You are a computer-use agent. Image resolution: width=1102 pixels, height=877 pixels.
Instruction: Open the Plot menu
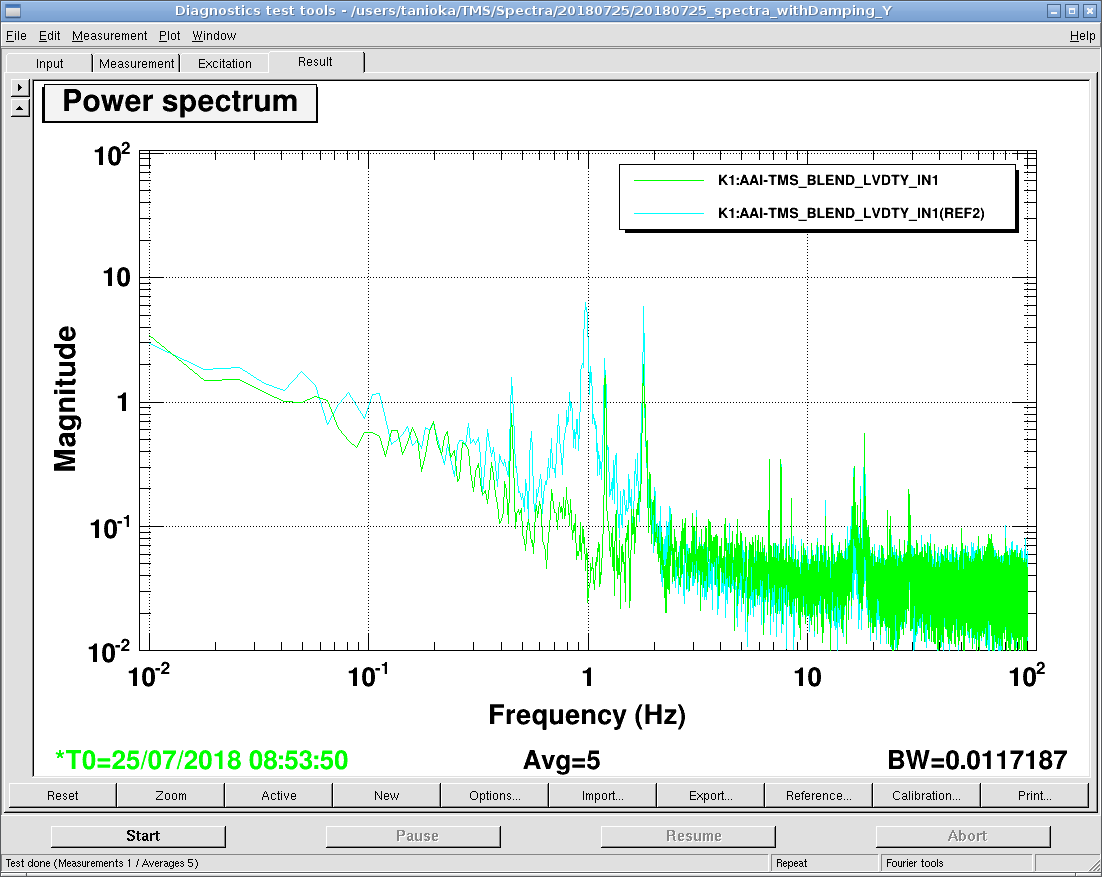[169, 36]
